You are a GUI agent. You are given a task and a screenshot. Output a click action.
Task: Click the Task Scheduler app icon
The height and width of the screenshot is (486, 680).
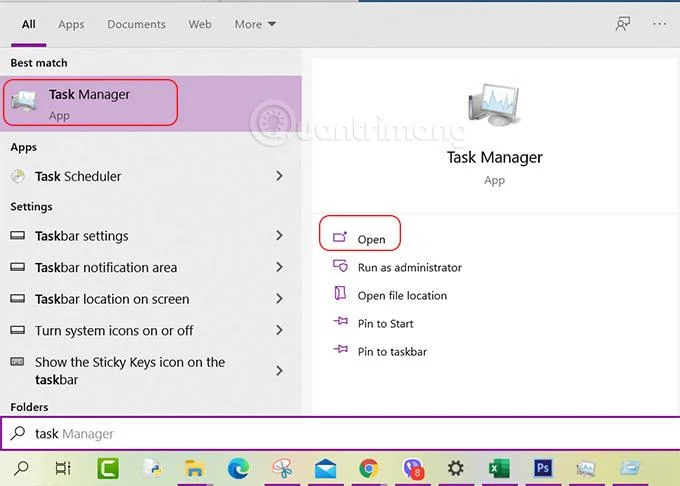(x=18, y=176)
